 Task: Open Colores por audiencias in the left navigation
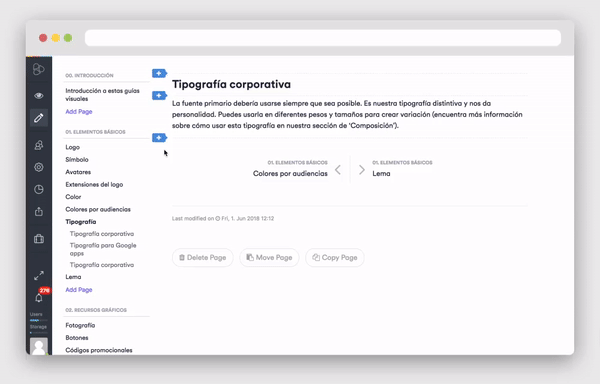tap(98, 209)
